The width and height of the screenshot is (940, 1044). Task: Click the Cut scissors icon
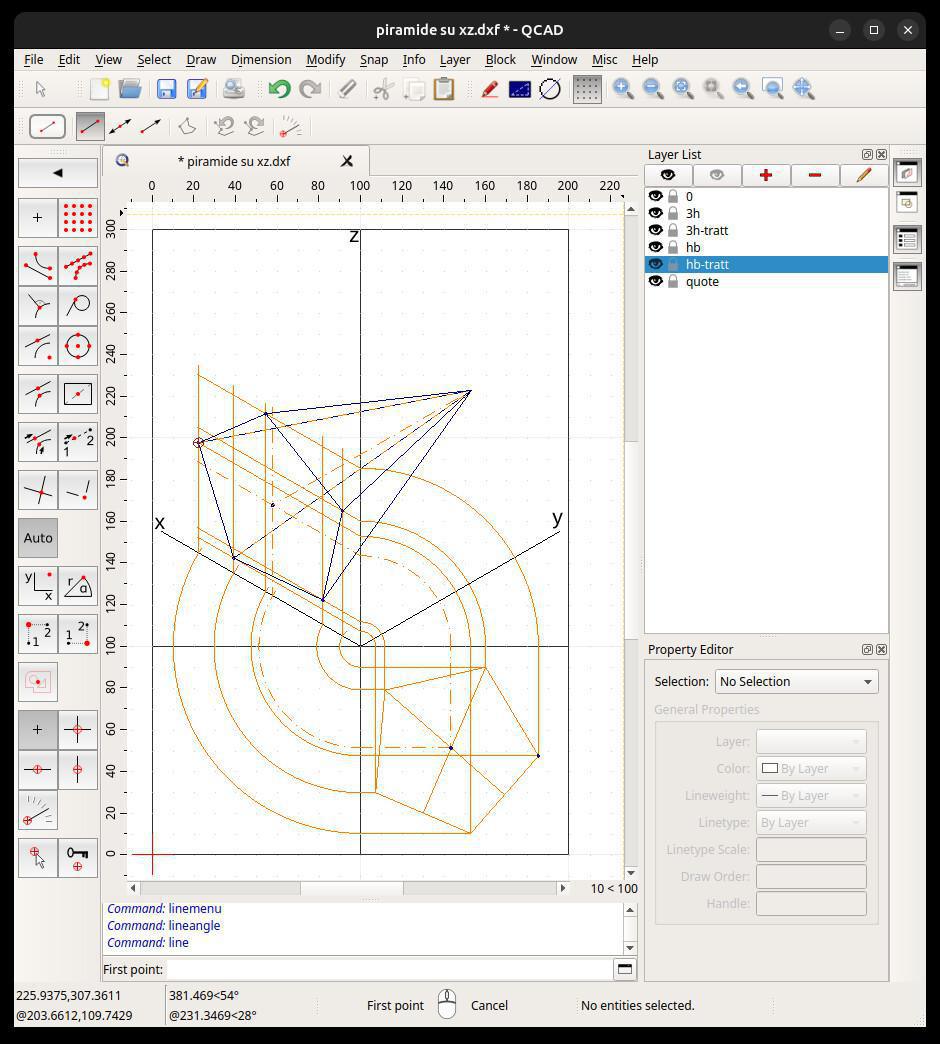(382, 89)
